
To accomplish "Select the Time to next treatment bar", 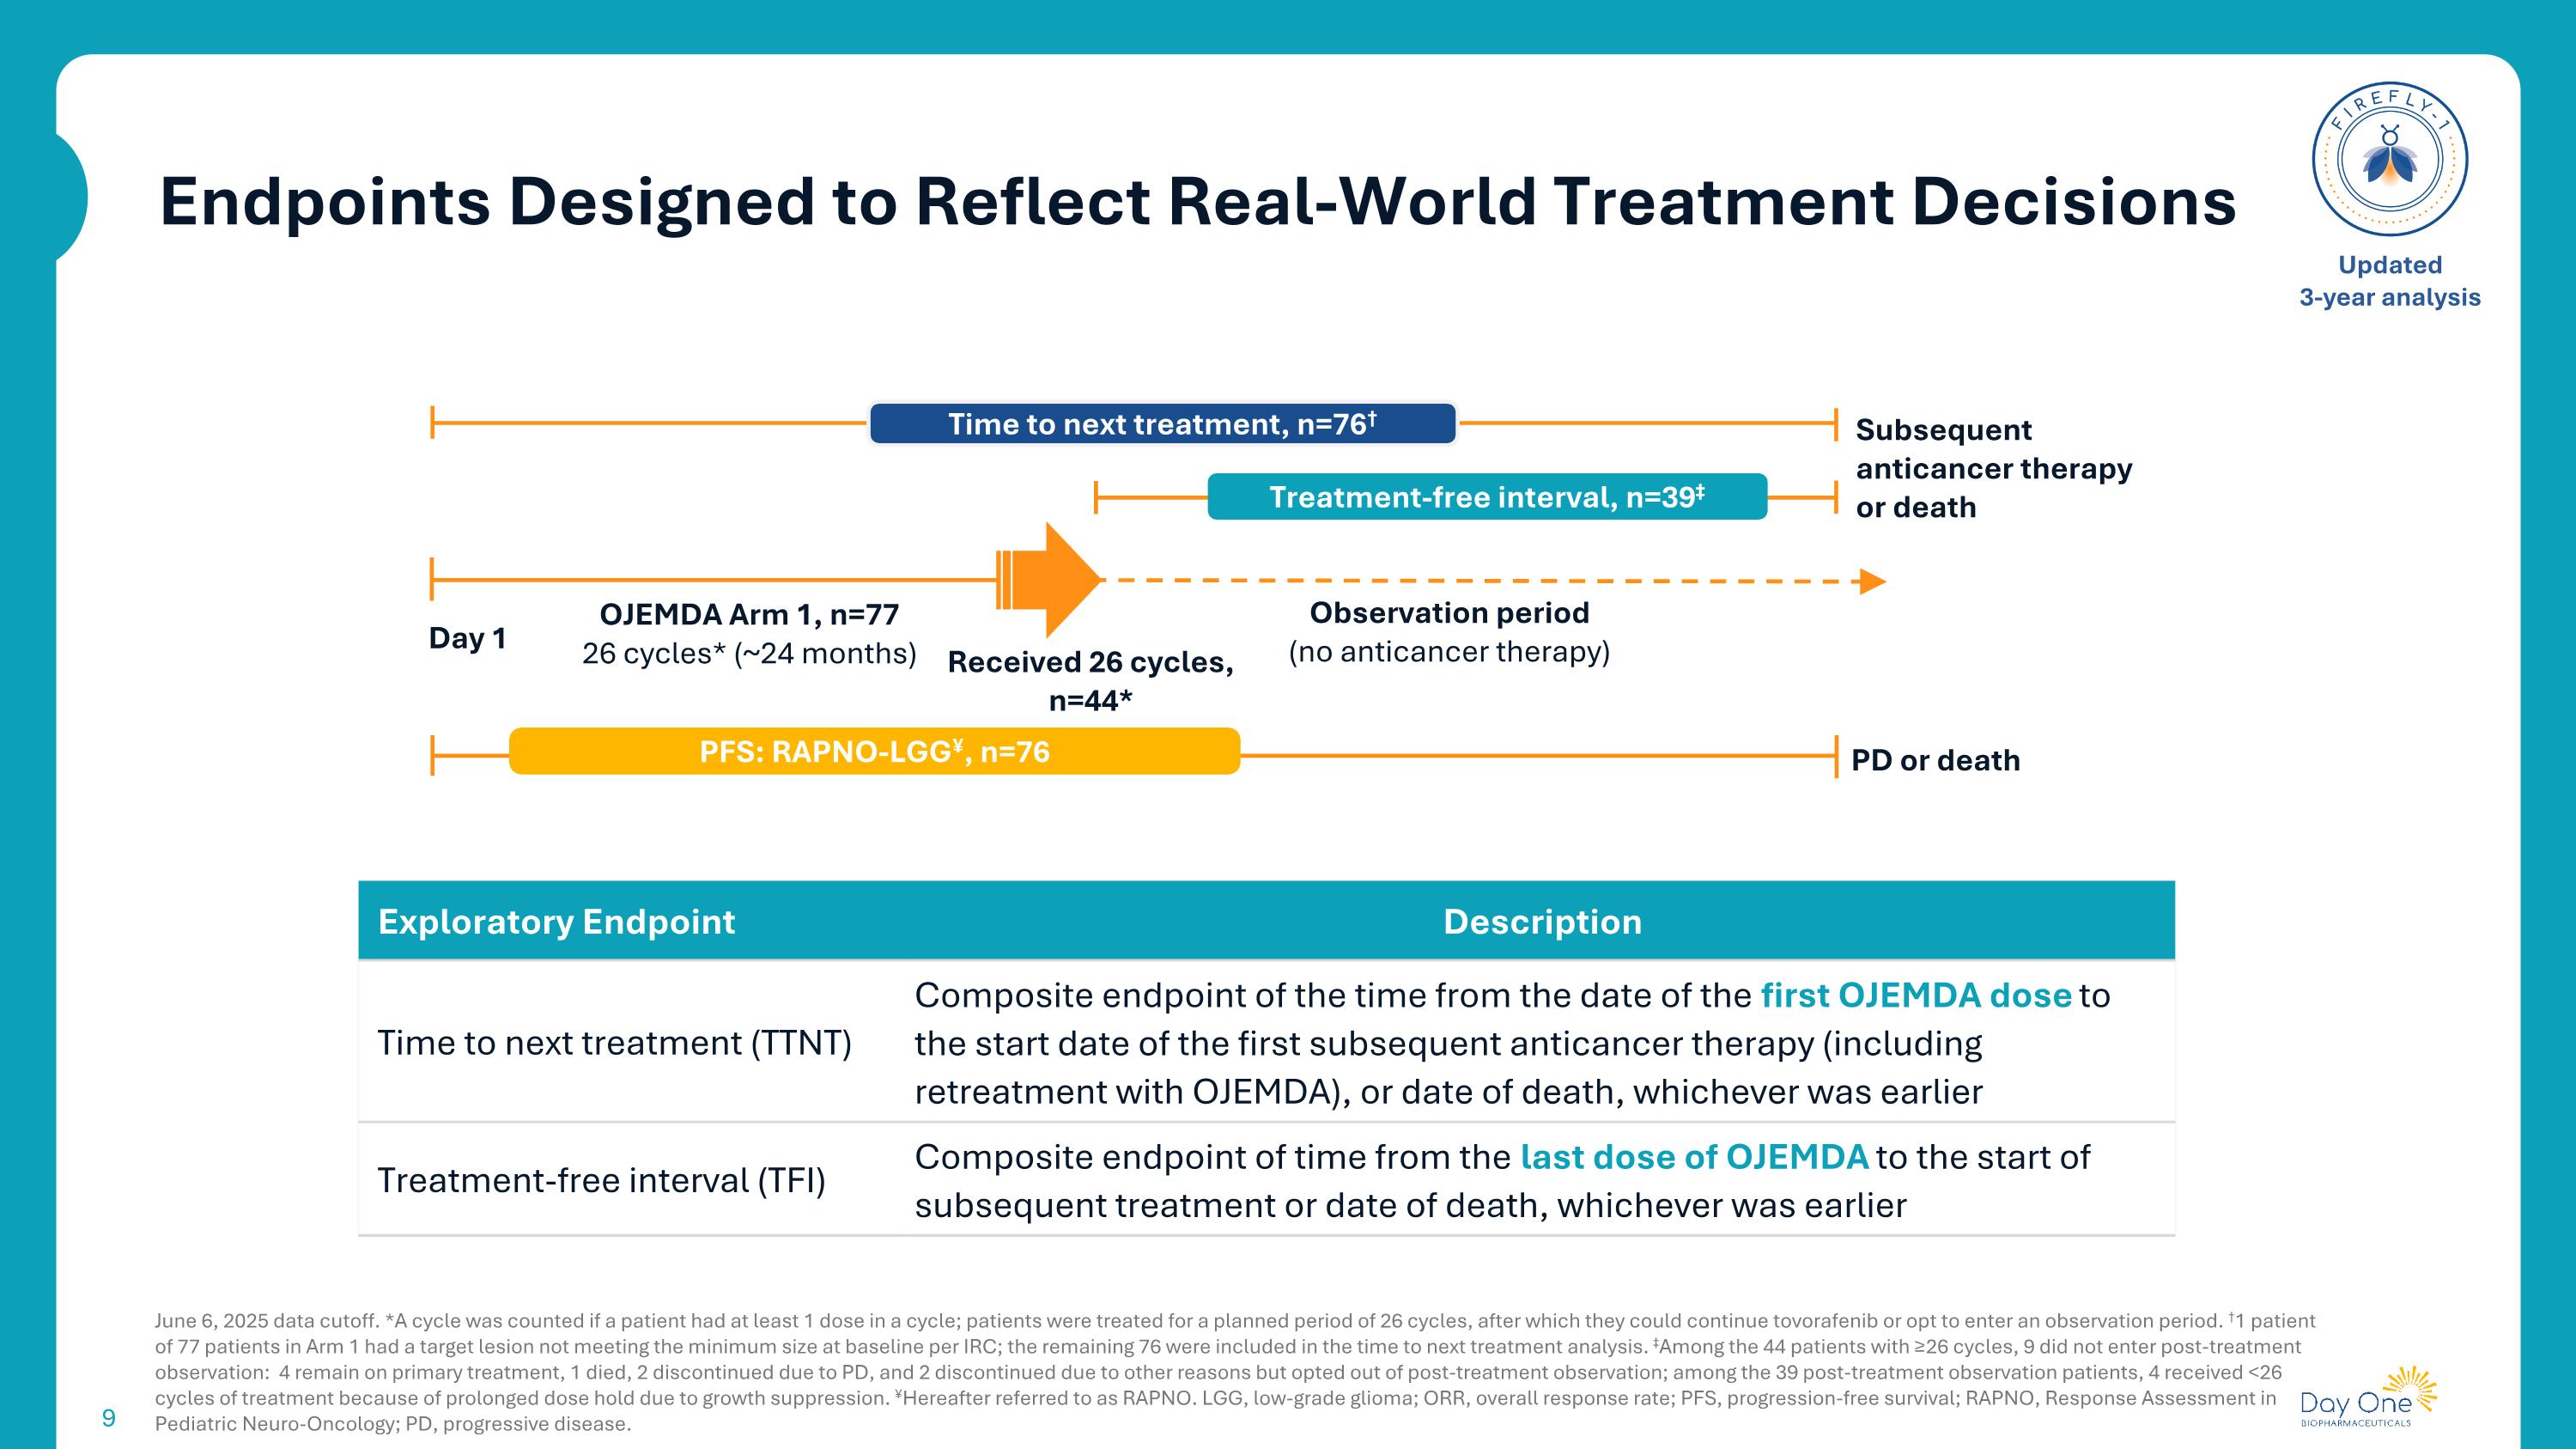I will 1162,424.
